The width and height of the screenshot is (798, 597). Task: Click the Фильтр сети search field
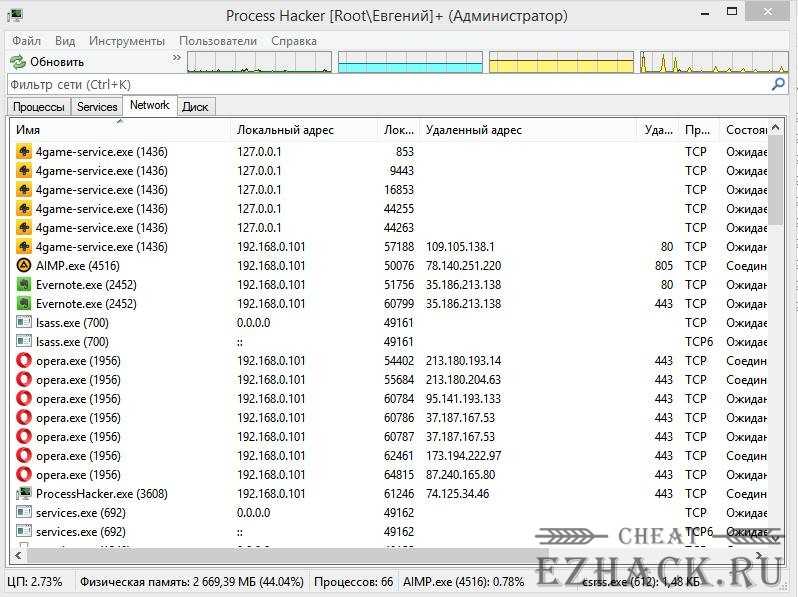point(387,84)
